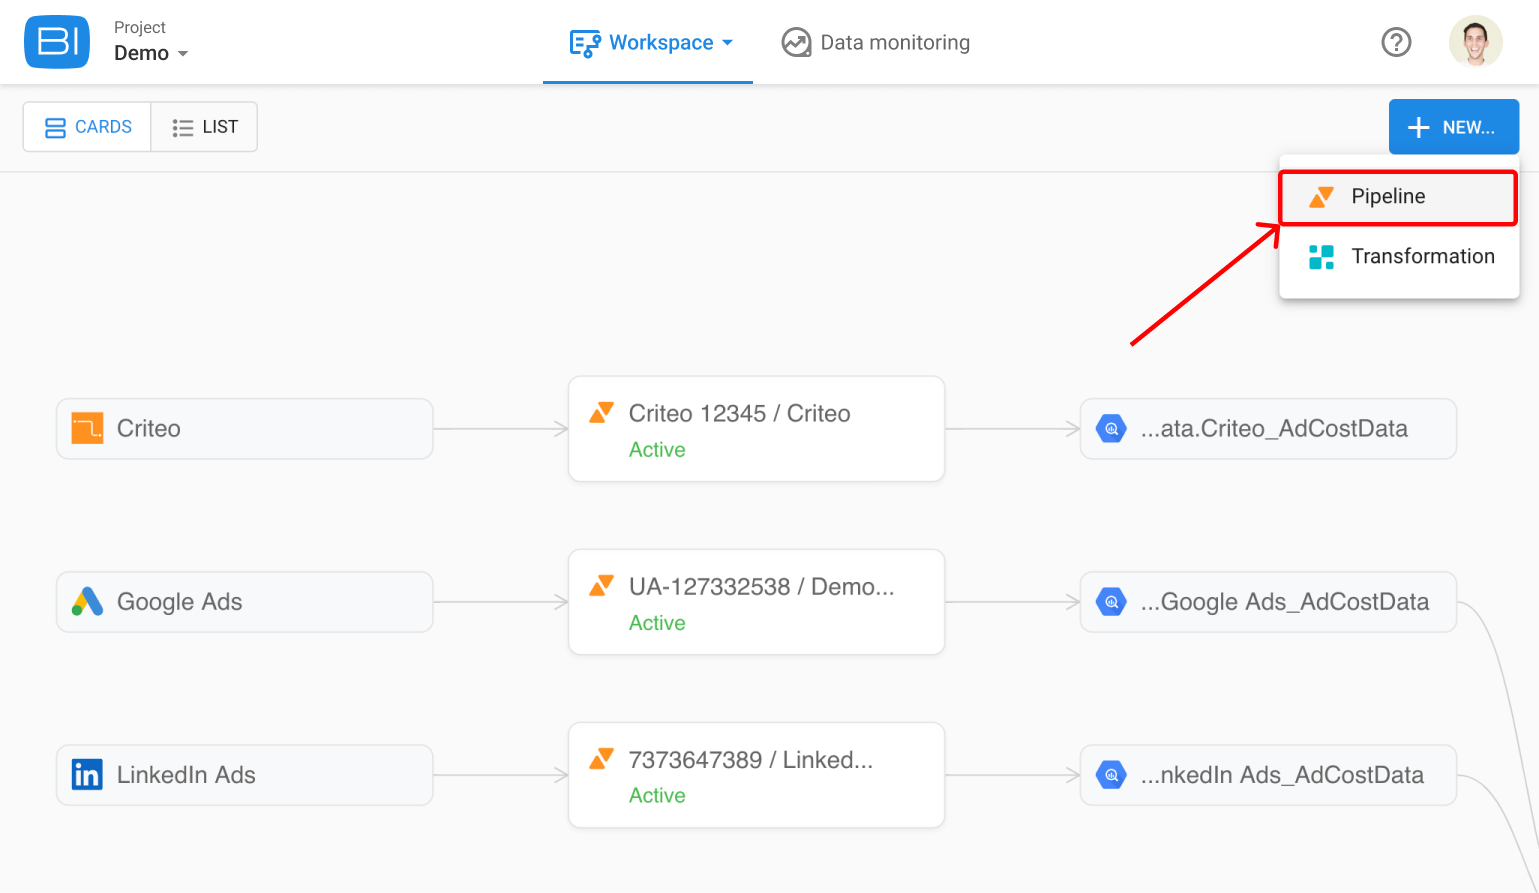Switch to the Workspace tab label

[x=661, y=43]
